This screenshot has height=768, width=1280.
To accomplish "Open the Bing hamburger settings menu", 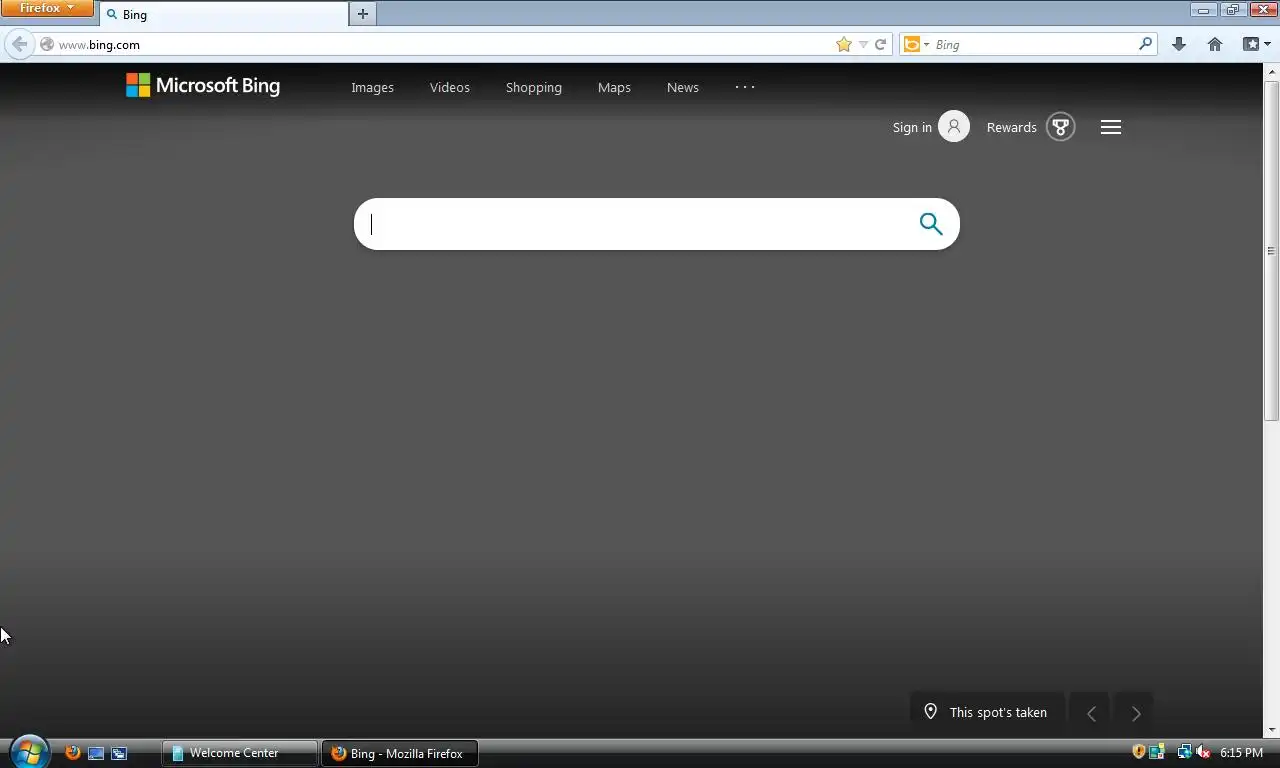I will tap(1111, 127).
